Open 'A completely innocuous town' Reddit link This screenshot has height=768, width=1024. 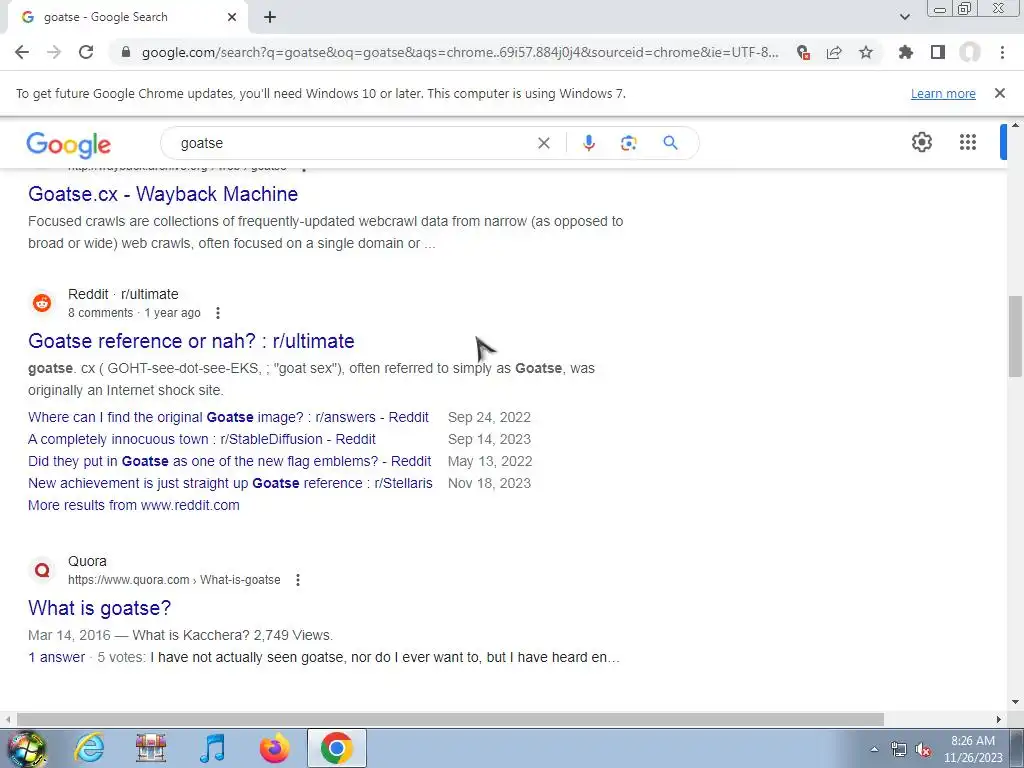(x=202, y=440)
